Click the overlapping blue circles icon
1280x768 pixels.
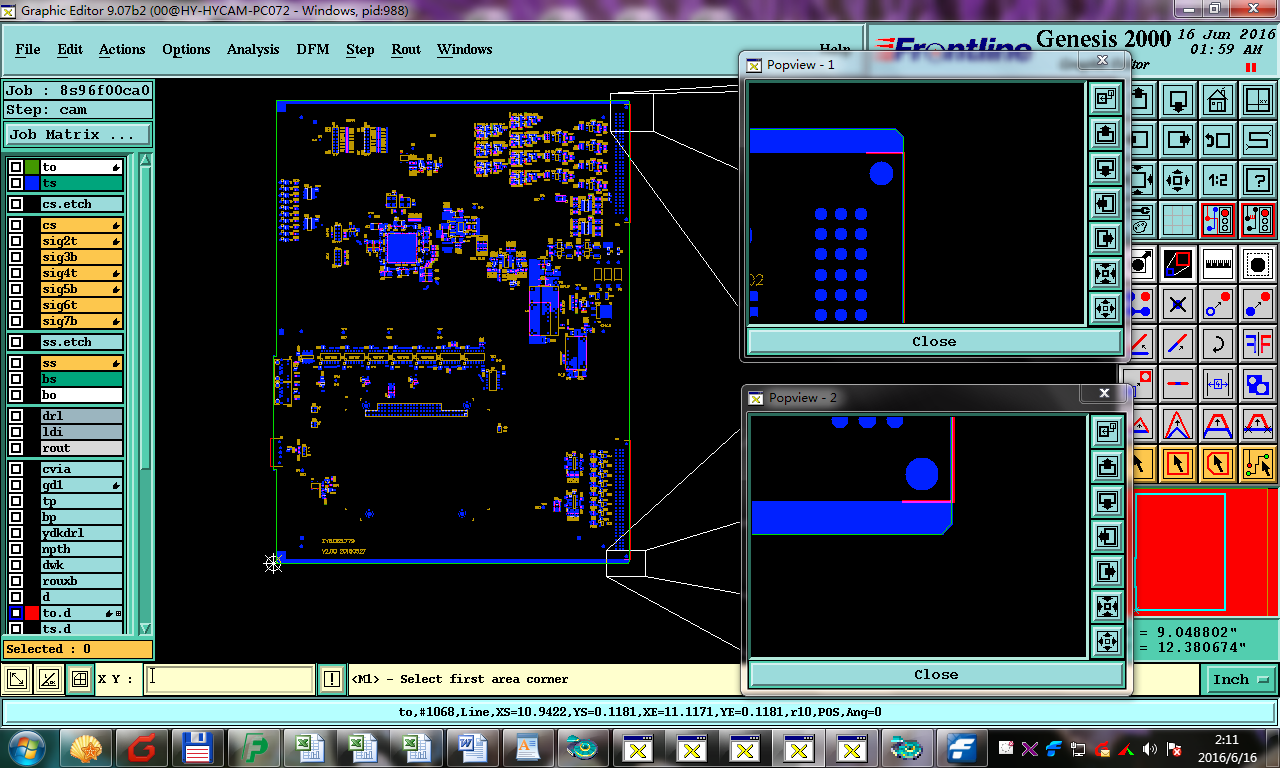[1257, 384]
